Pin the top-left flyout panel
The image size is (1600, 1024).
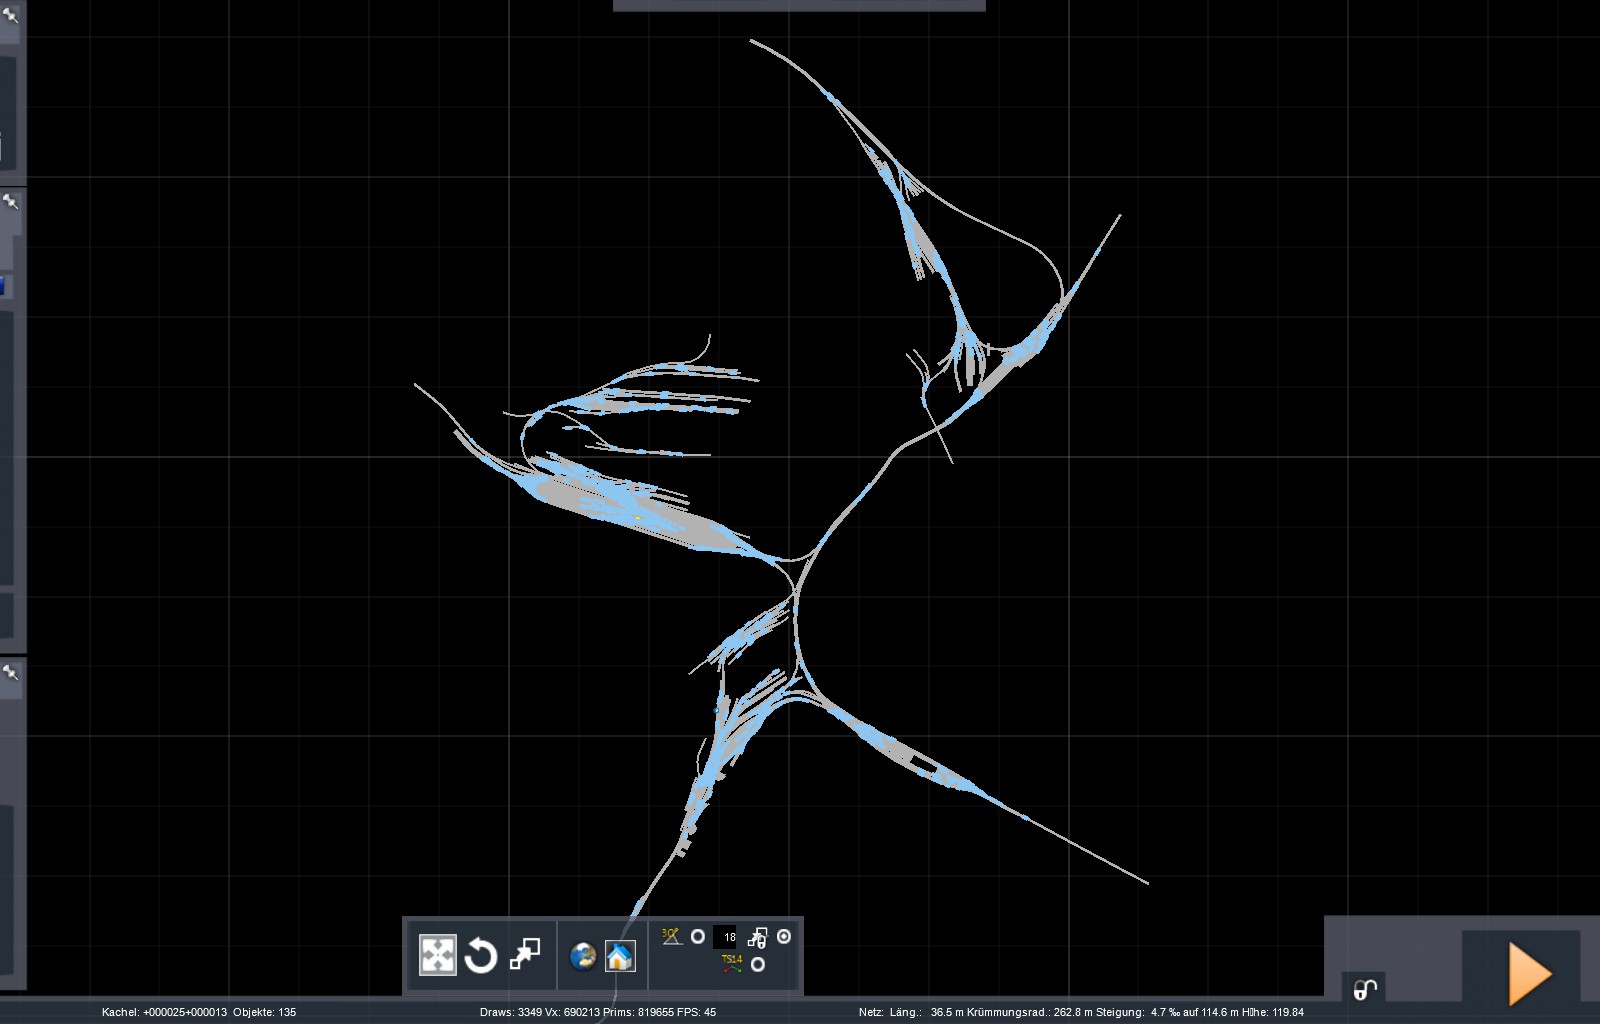pos(11,15)
